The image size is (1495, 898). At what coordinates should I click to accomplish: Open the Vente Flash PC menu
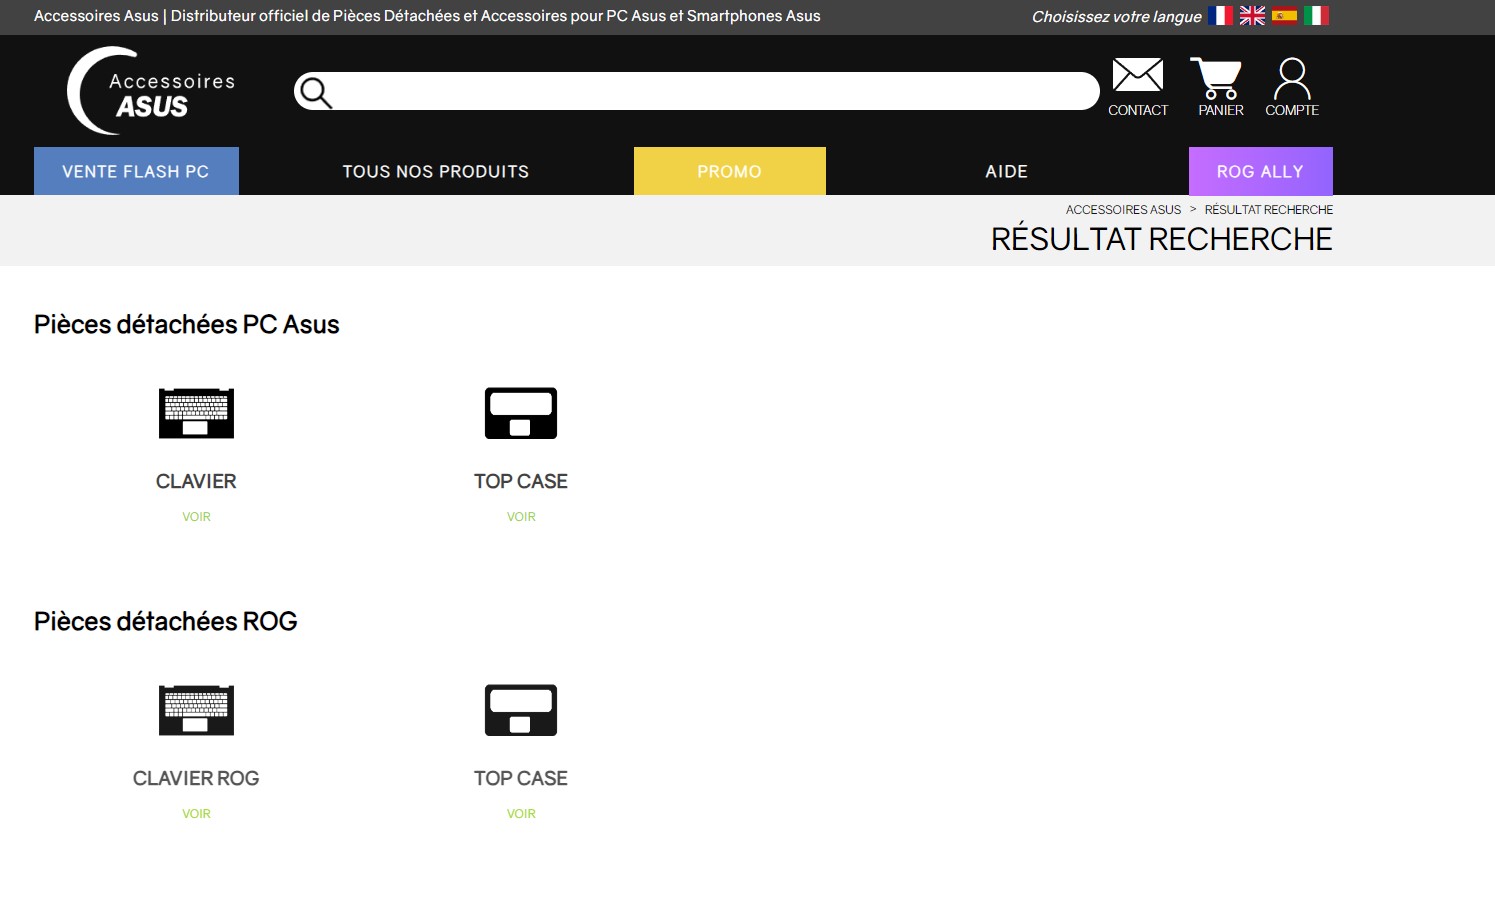[x=136, y=171]
